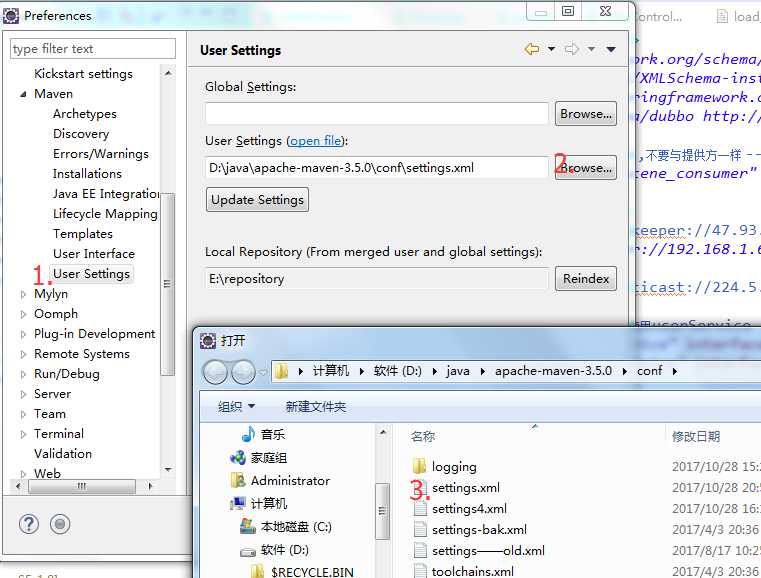Click the apache-maven-3.5.0 breadcrumb segment

pos(553,371)
